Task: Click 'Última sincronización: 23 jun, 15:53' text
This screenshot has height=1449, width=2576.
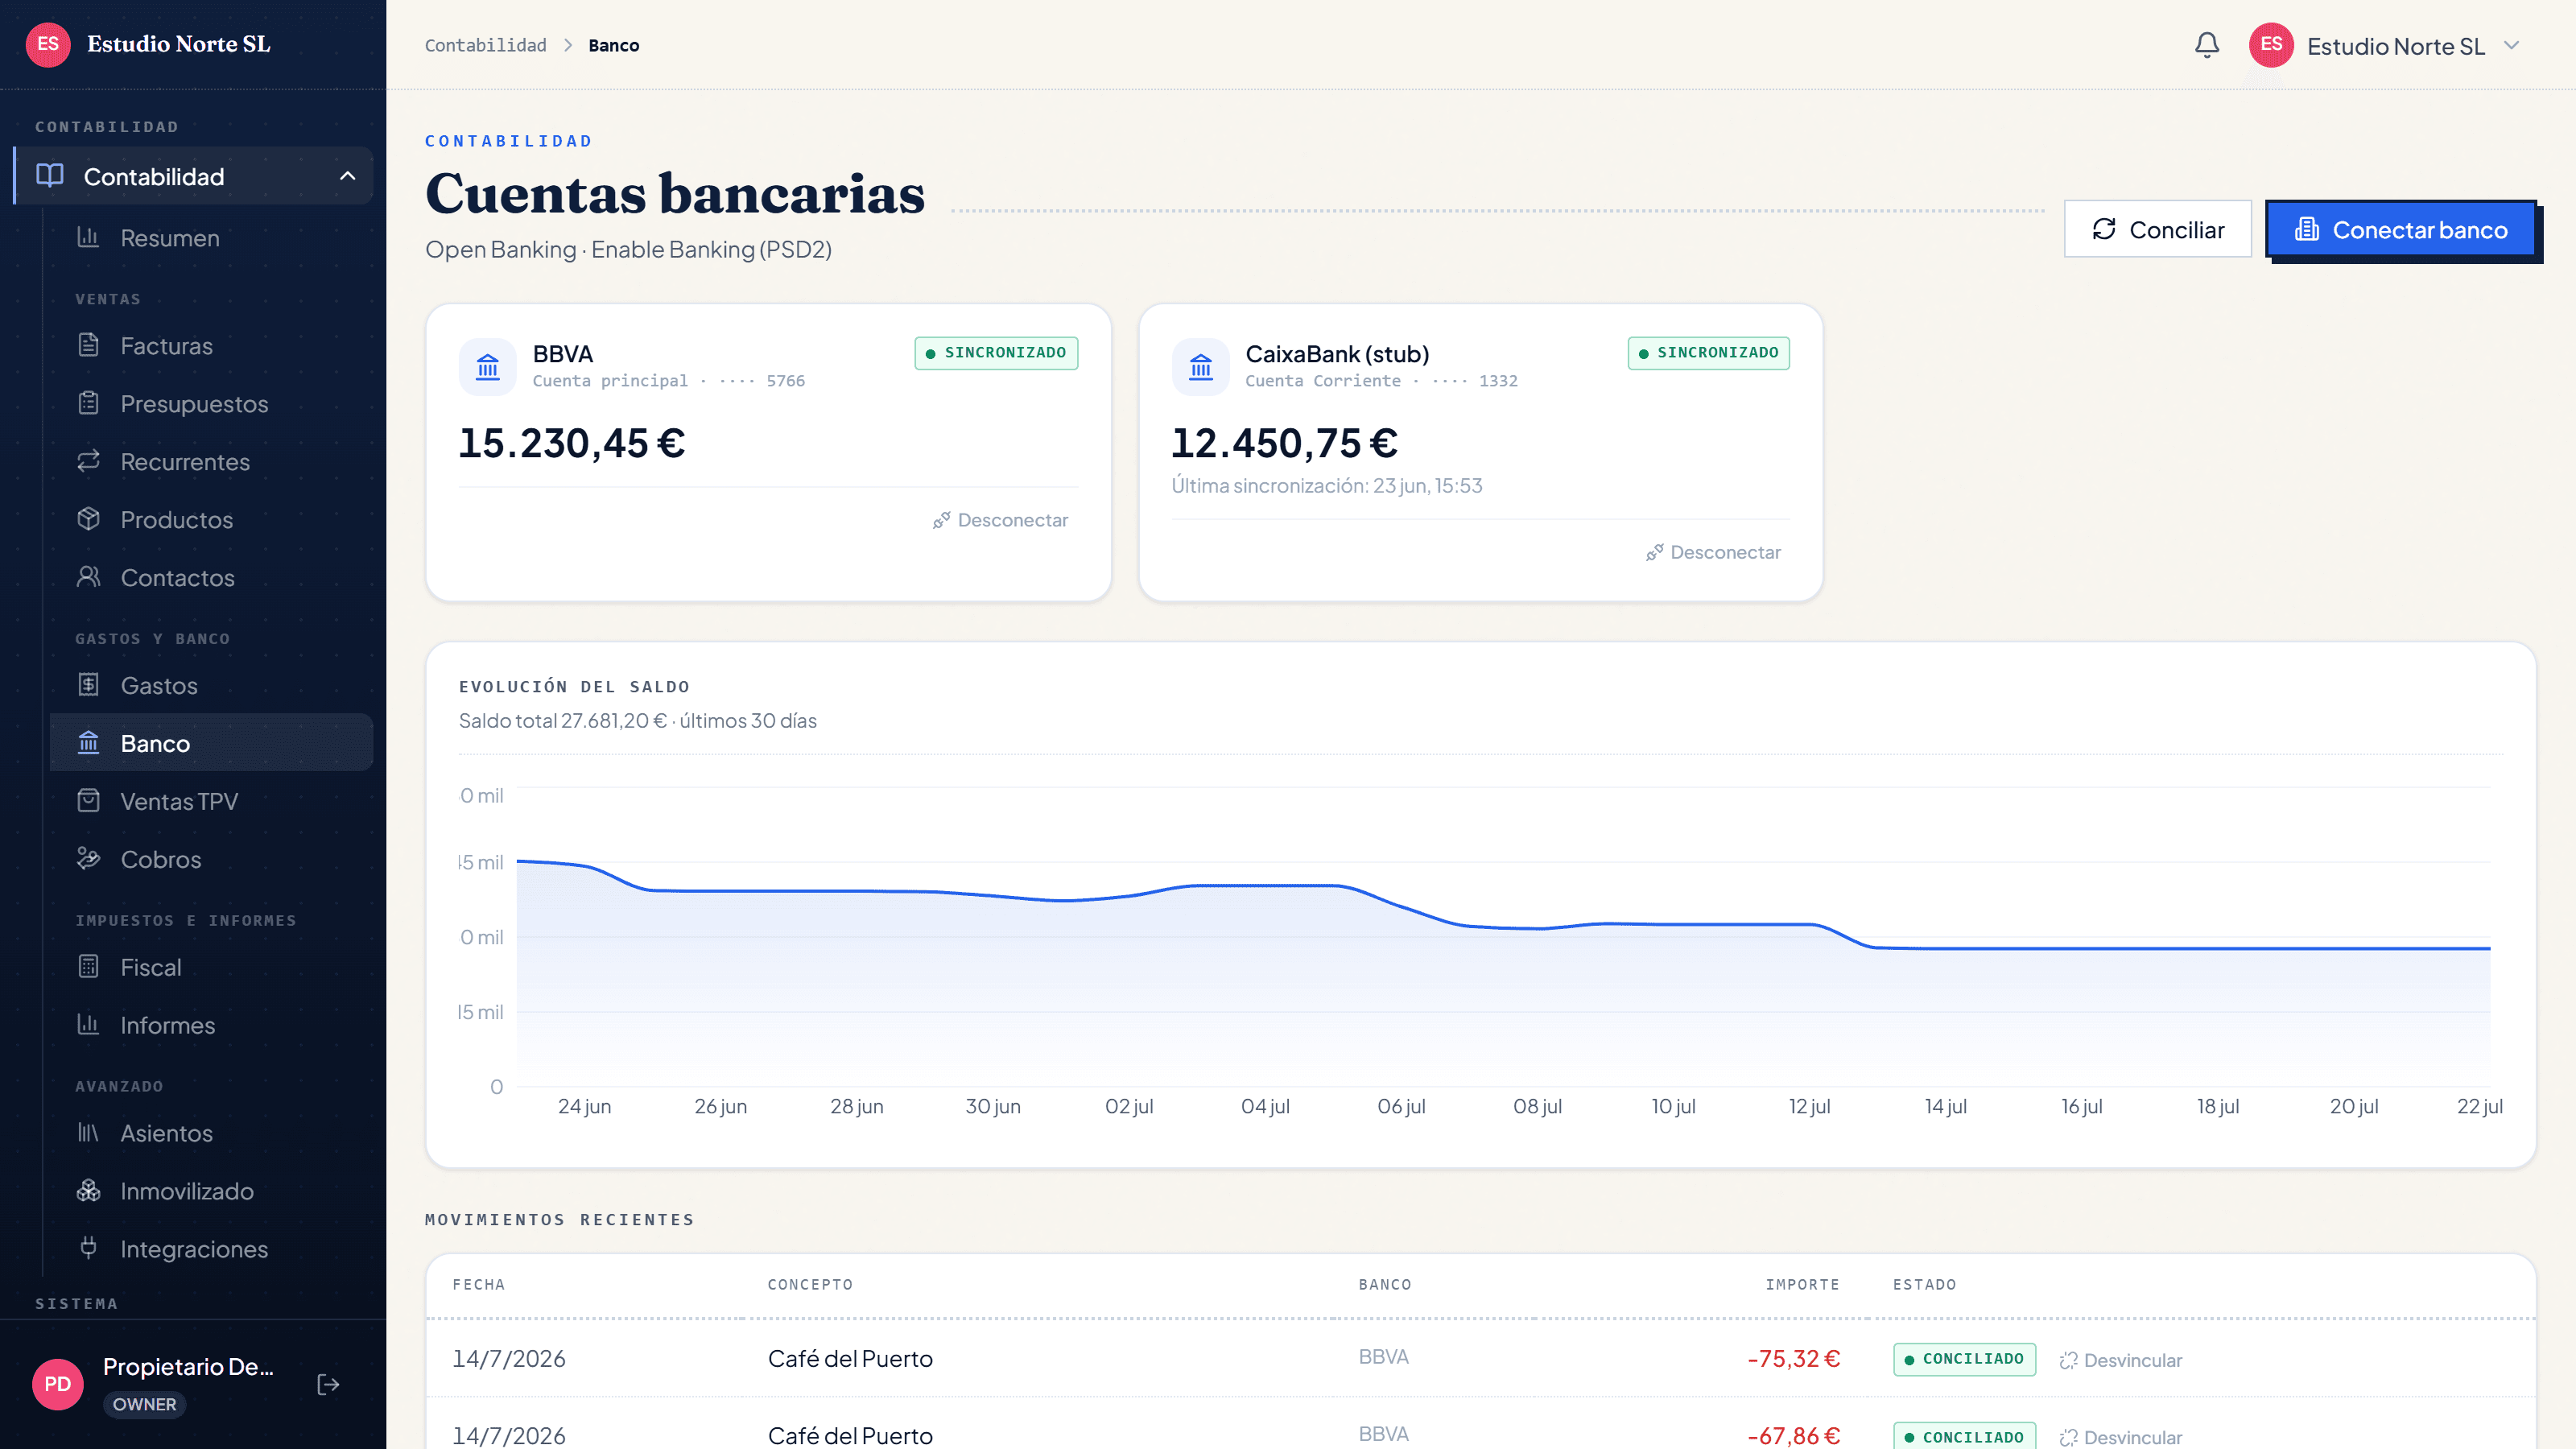Action: [x=1326, y=485]
